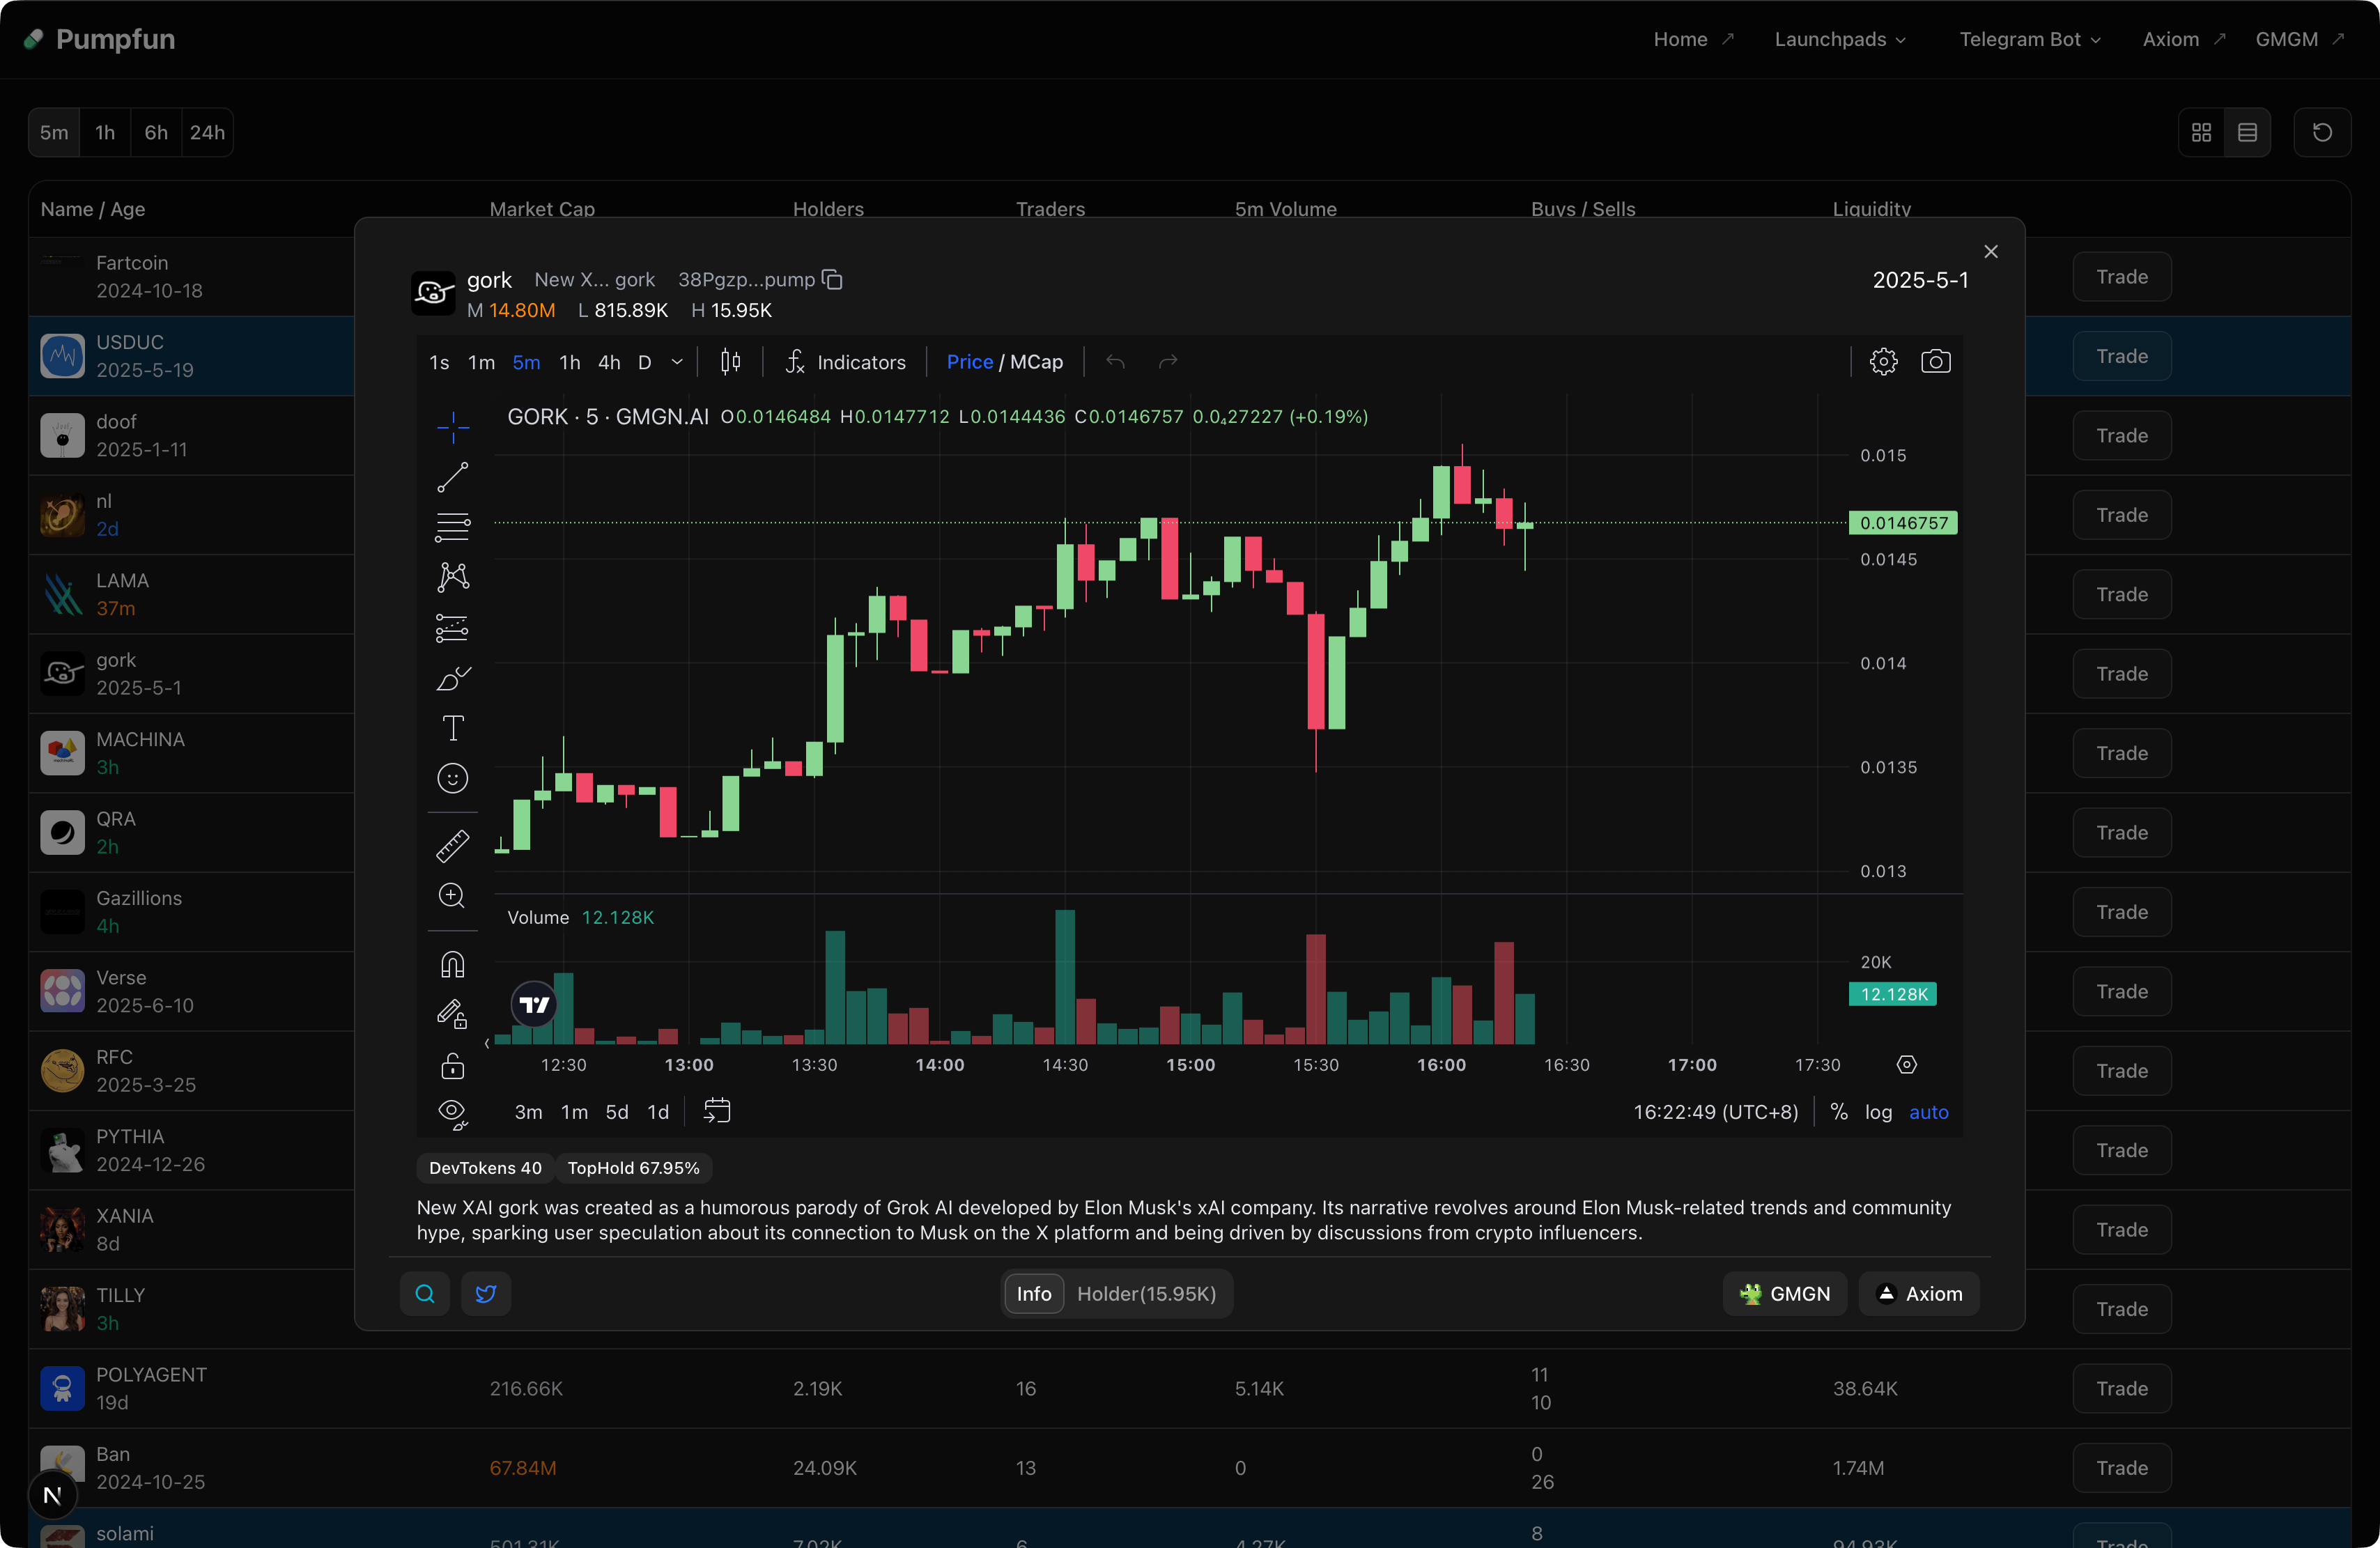
Task: Switch to list view layout
Action: tap(2247, 132)
